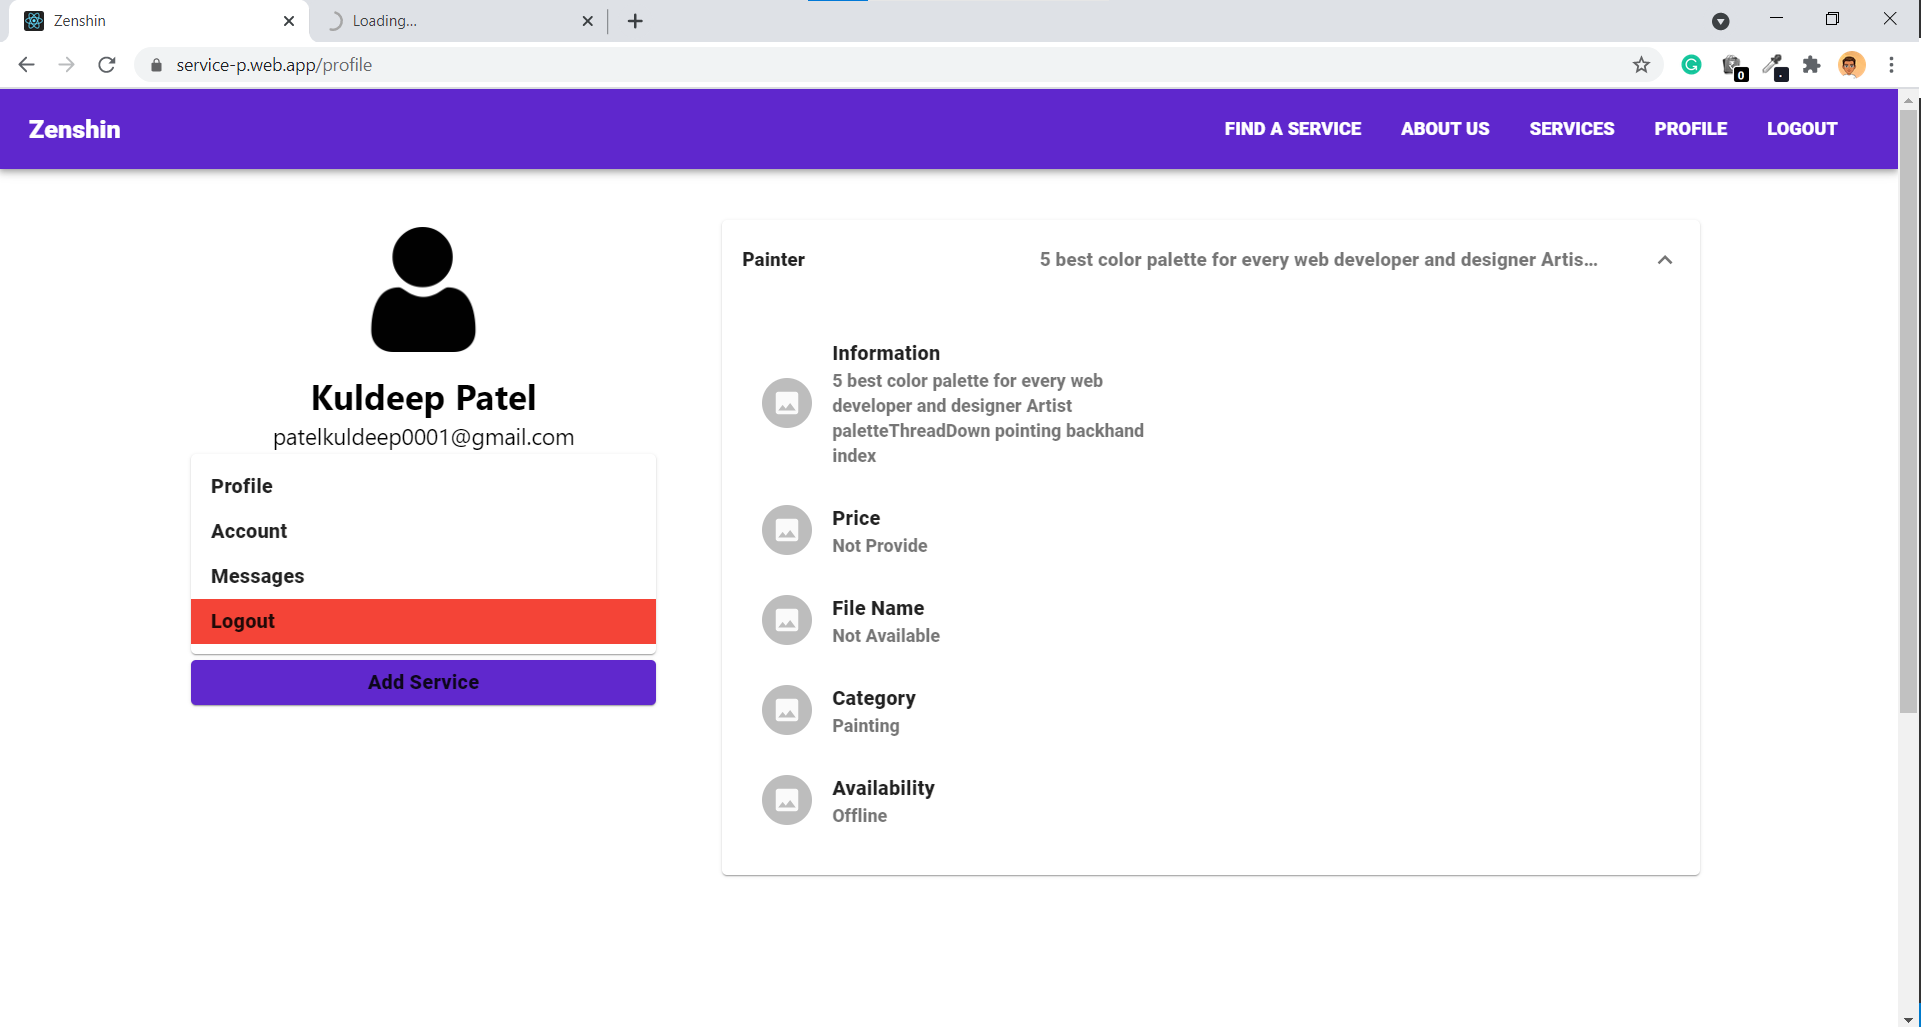Click the truncated summary text in Painter header
The image size is (1921, 1027).
pyautogui.click(x=1318, y=260)
